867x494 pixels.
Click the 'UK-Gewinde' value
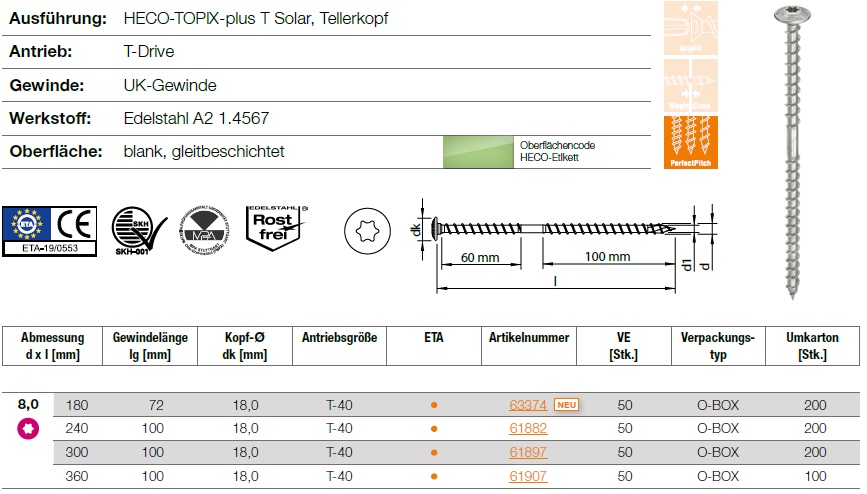[170, 86]
